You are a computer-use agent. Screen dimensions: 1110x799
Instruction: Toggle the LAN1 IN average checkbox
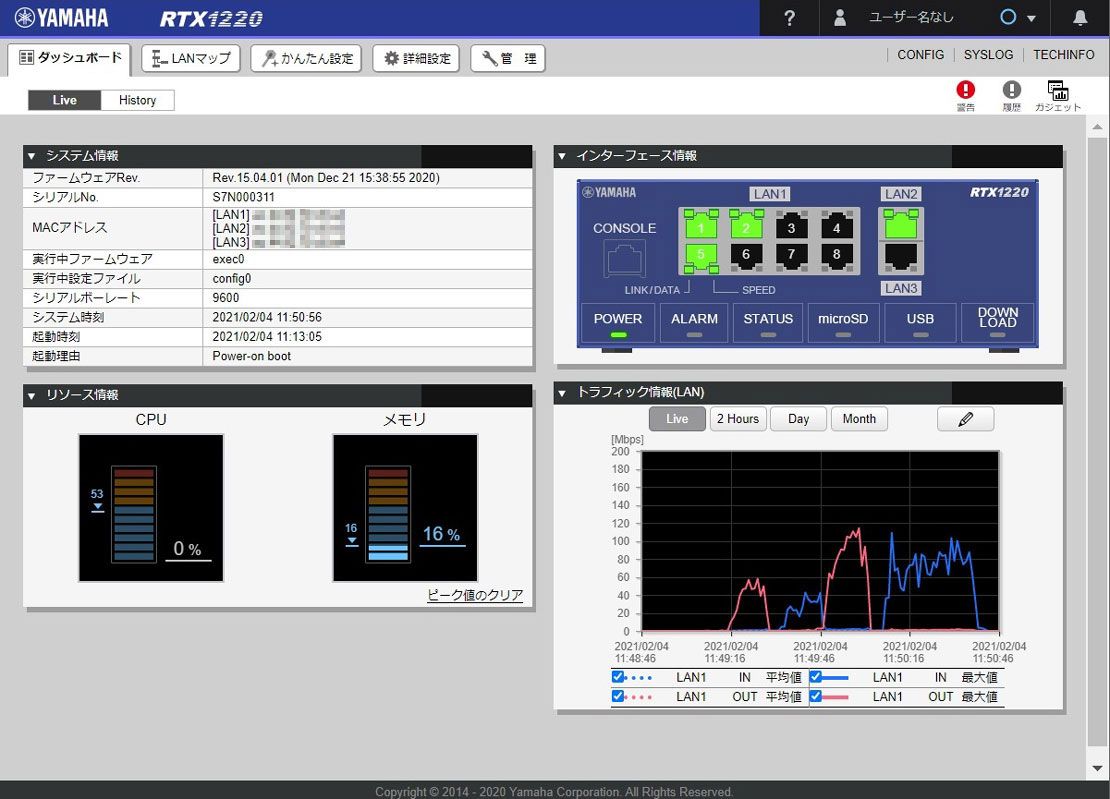click(x=618, y=677)
